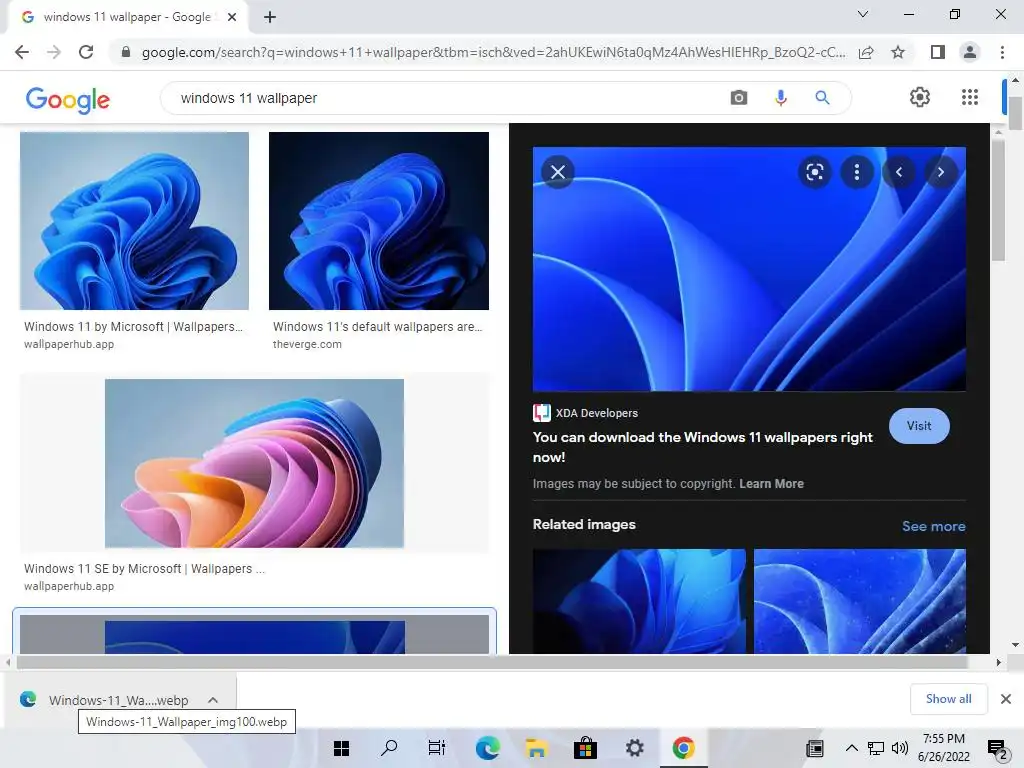
Task: Click Show all downloads
Action: (x=948, y=699)
